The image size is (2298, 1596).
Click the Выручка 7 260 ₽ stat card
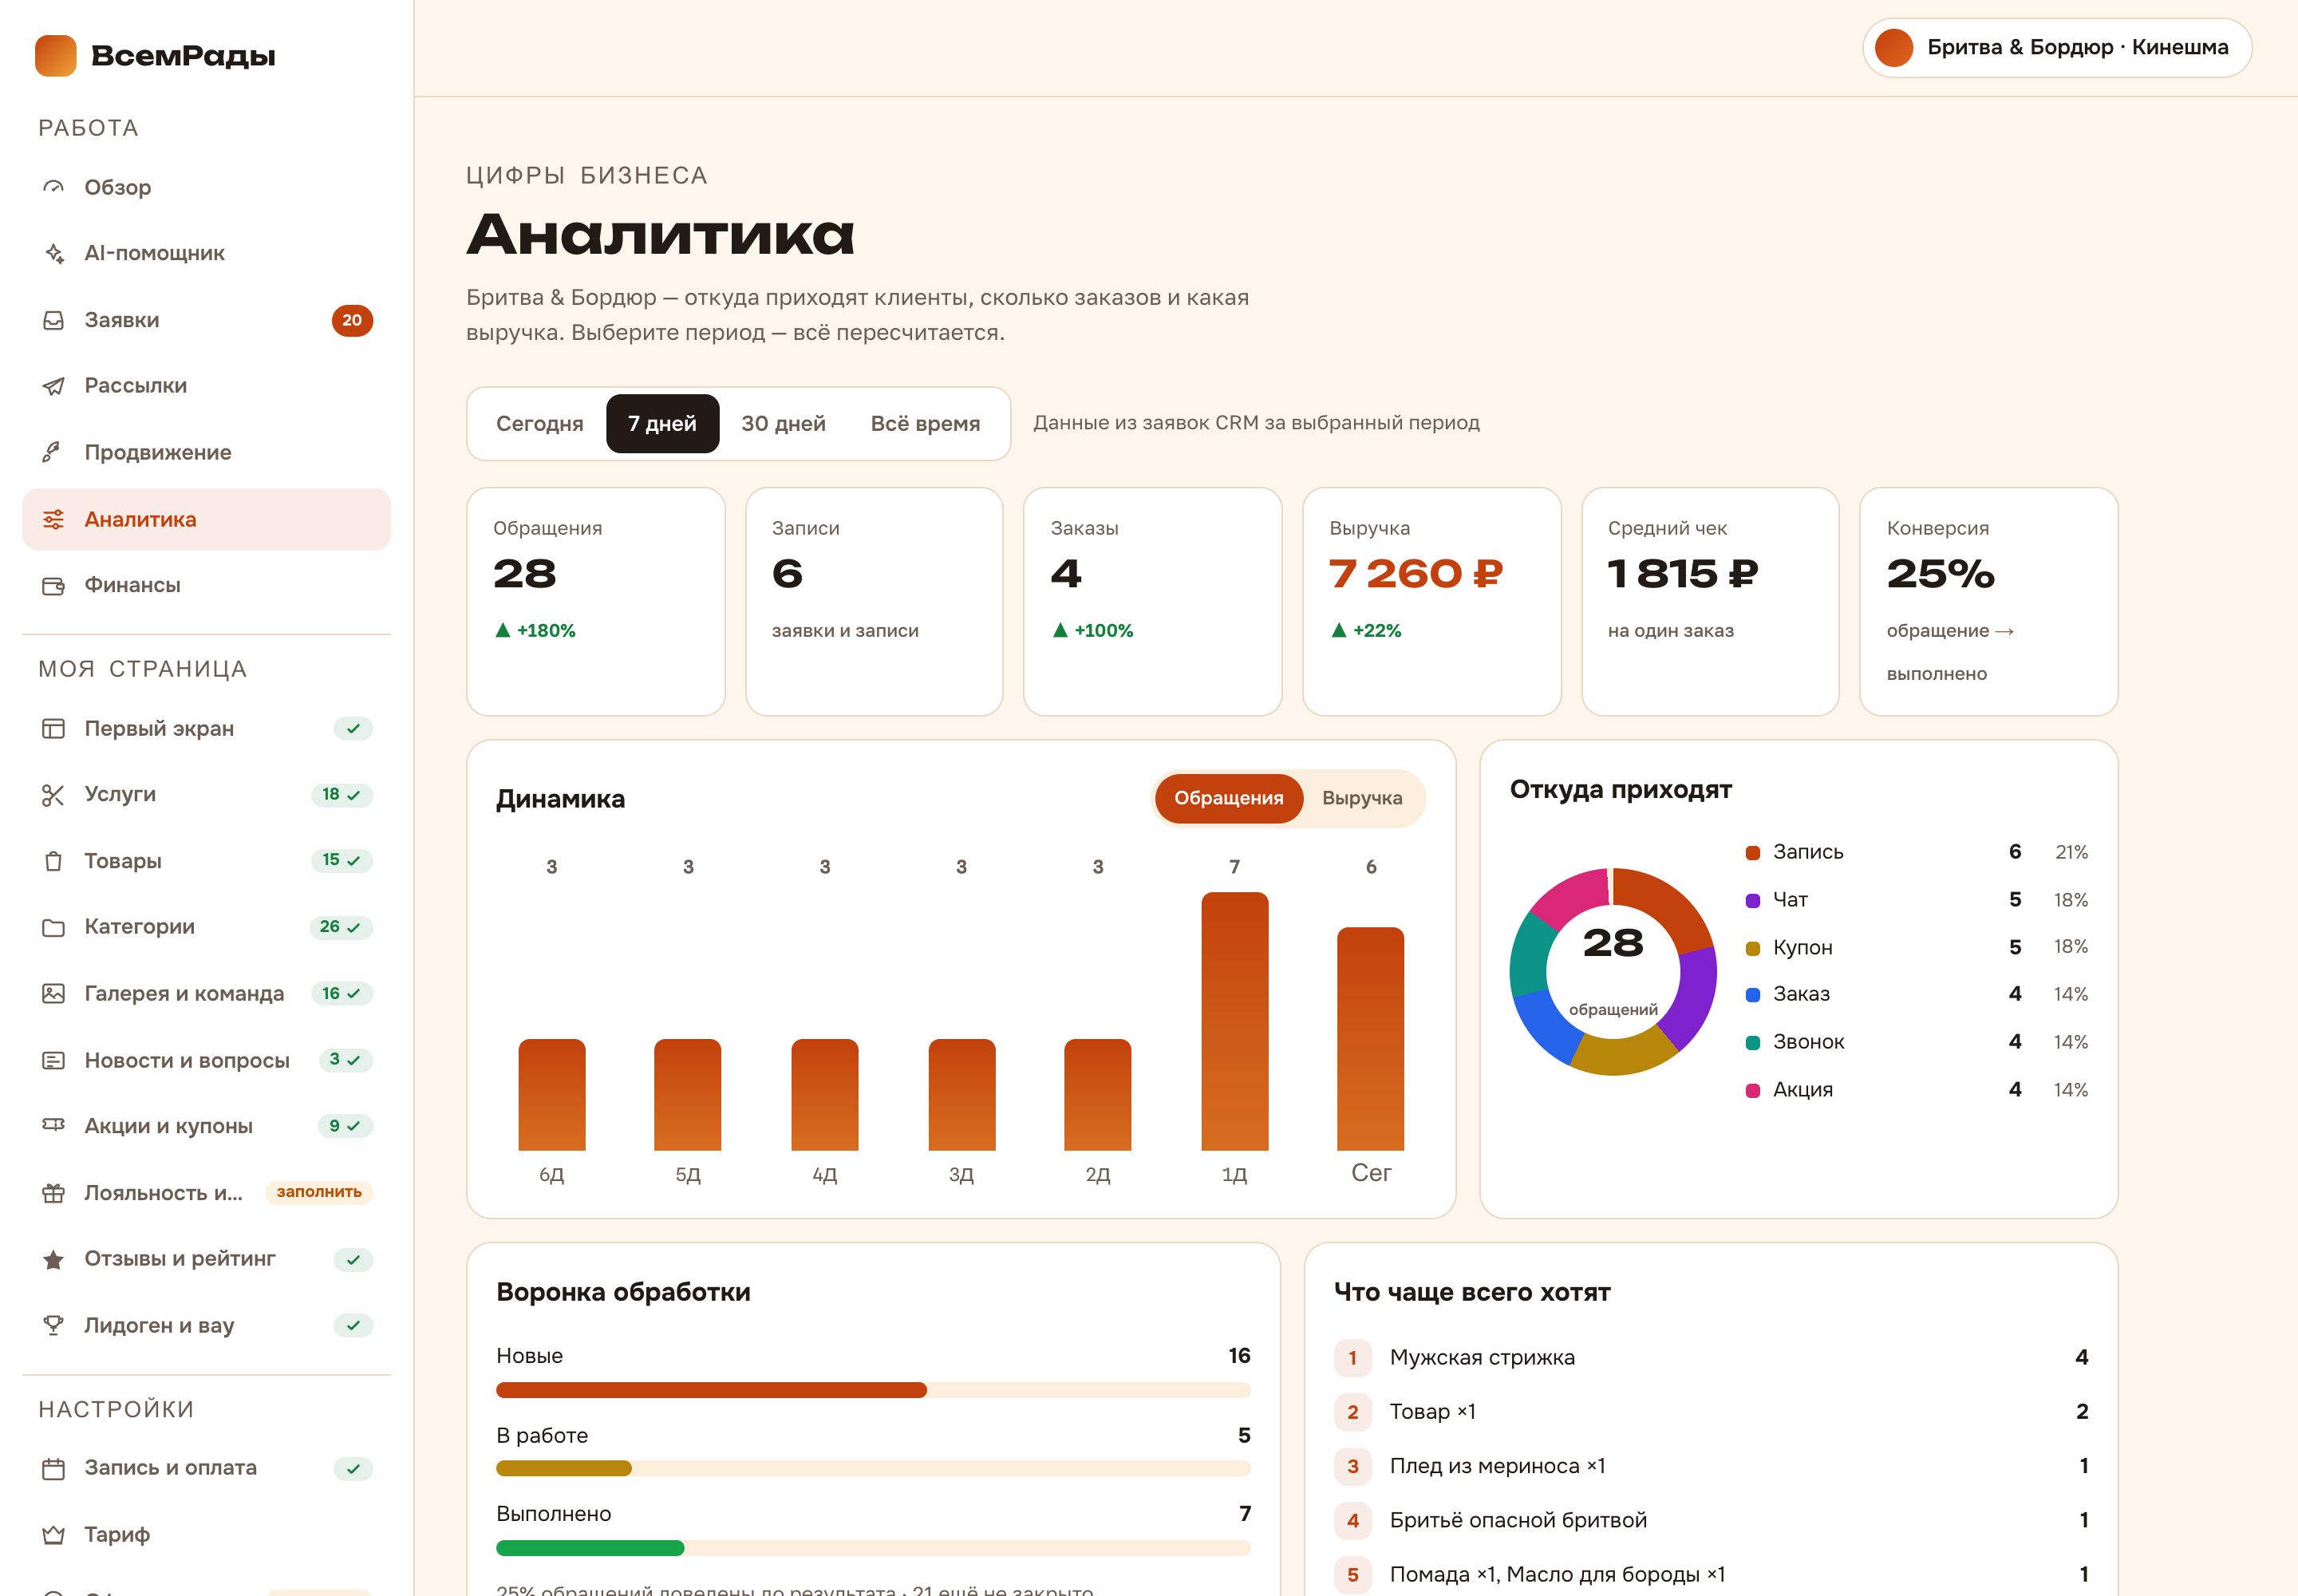click(x=1431, y=602)
